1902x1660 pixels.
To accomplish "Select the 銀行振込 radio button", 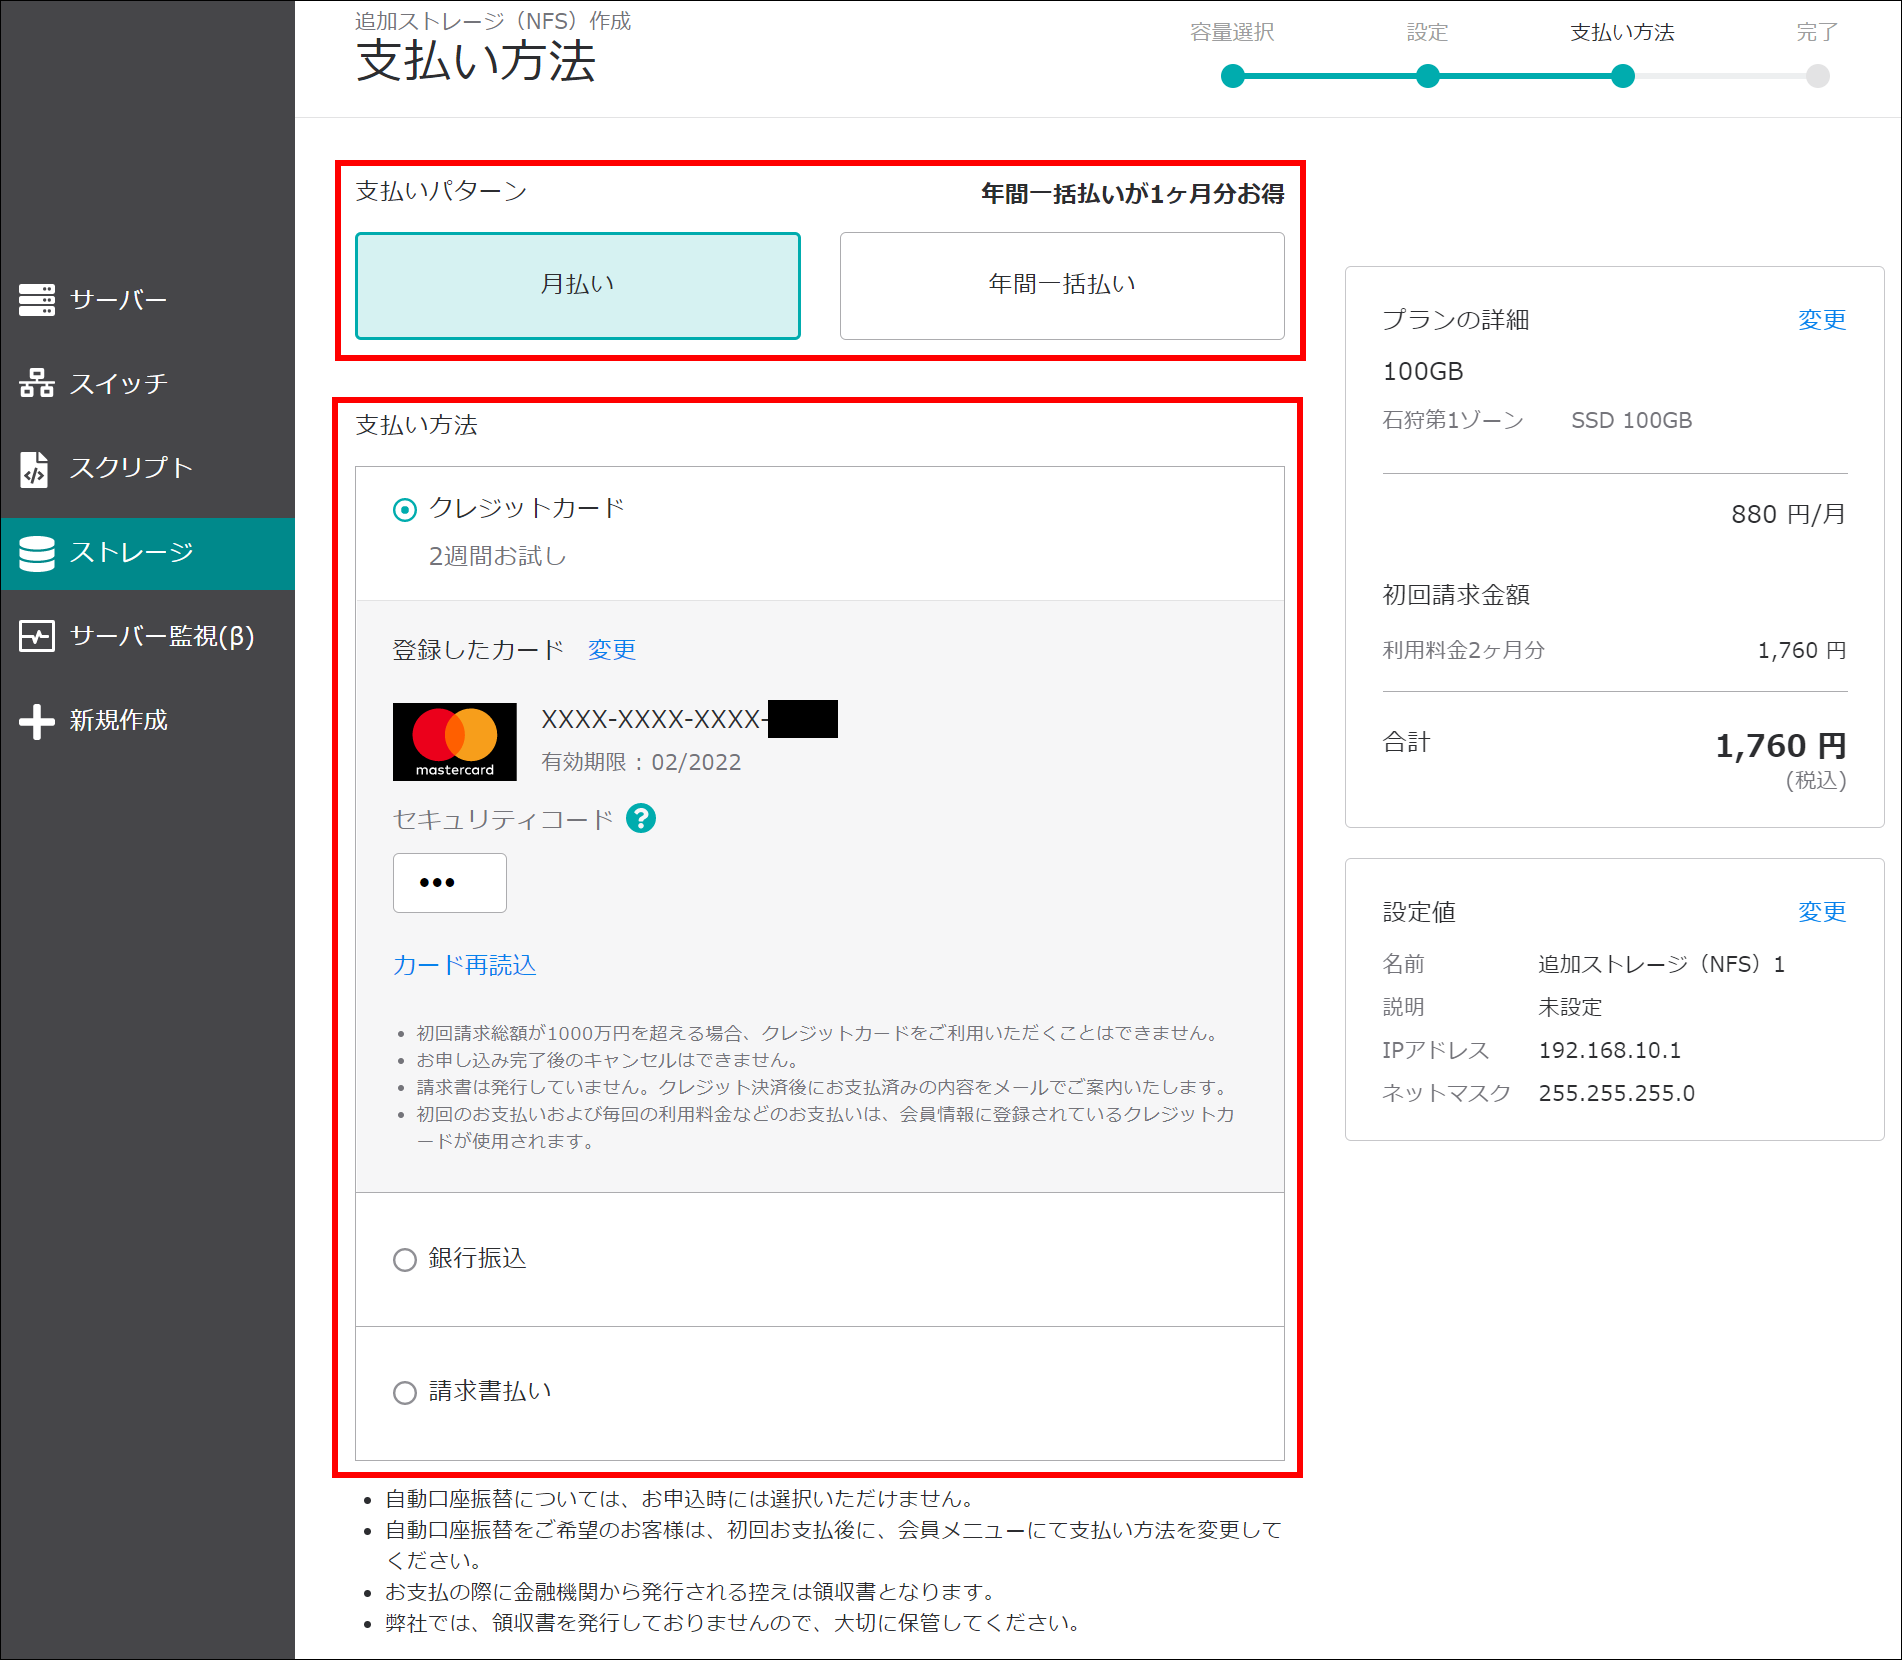I will pyautogui.click(x=405, y=1259).
